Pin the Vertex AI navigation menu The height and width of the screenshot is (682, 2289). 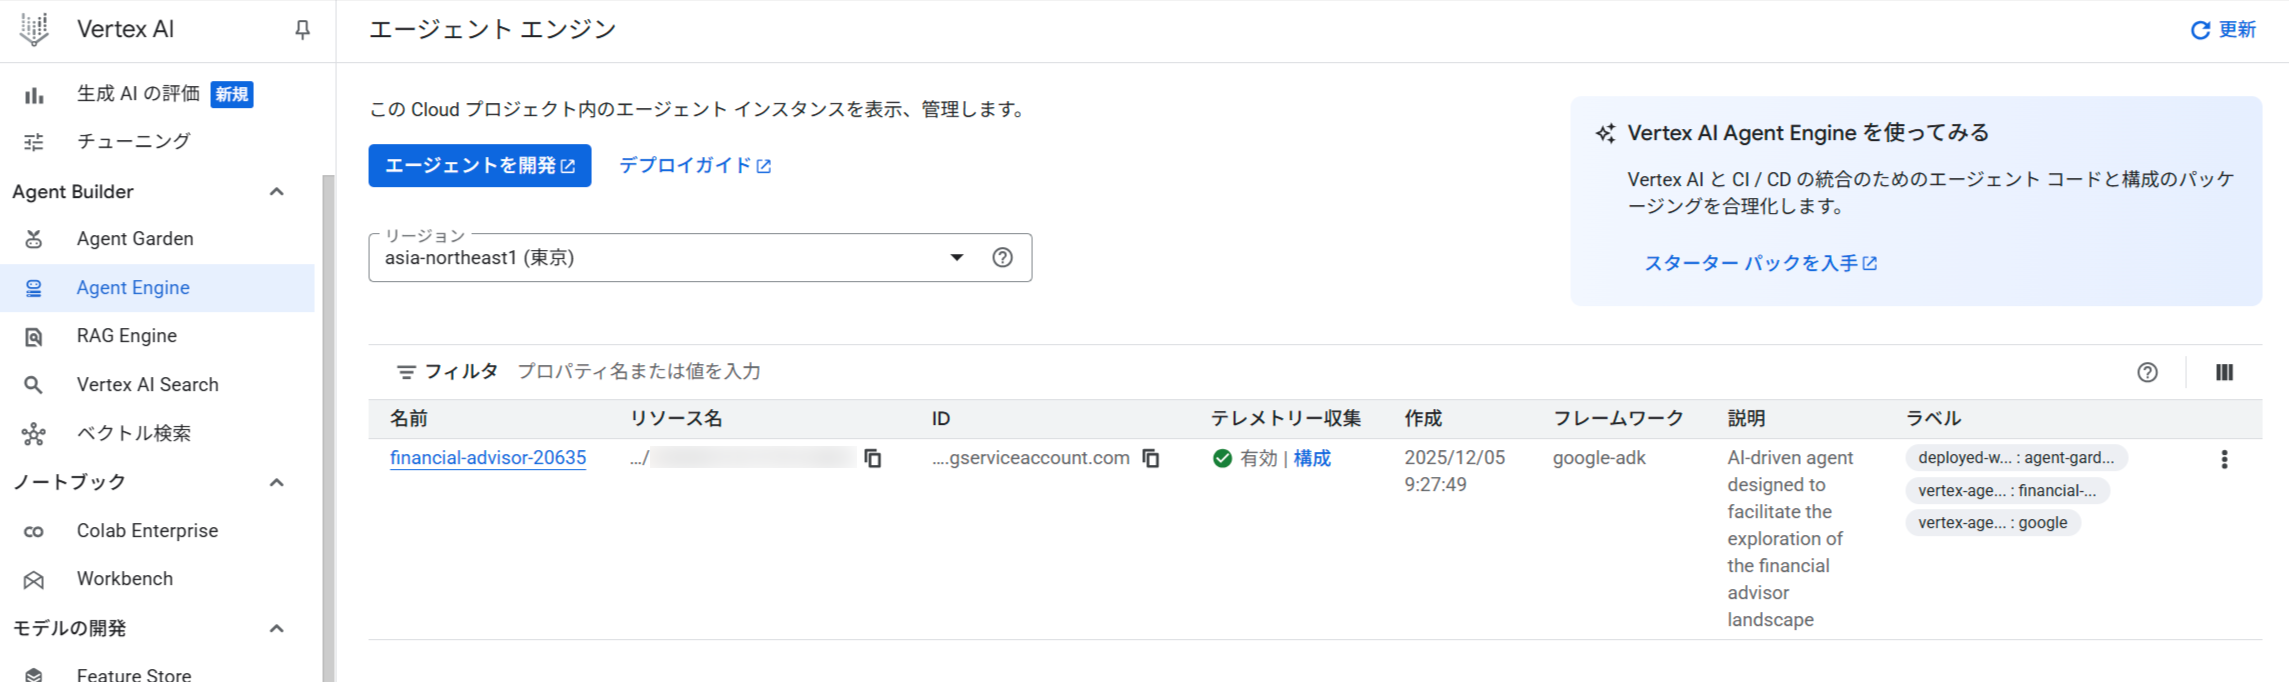302,30
